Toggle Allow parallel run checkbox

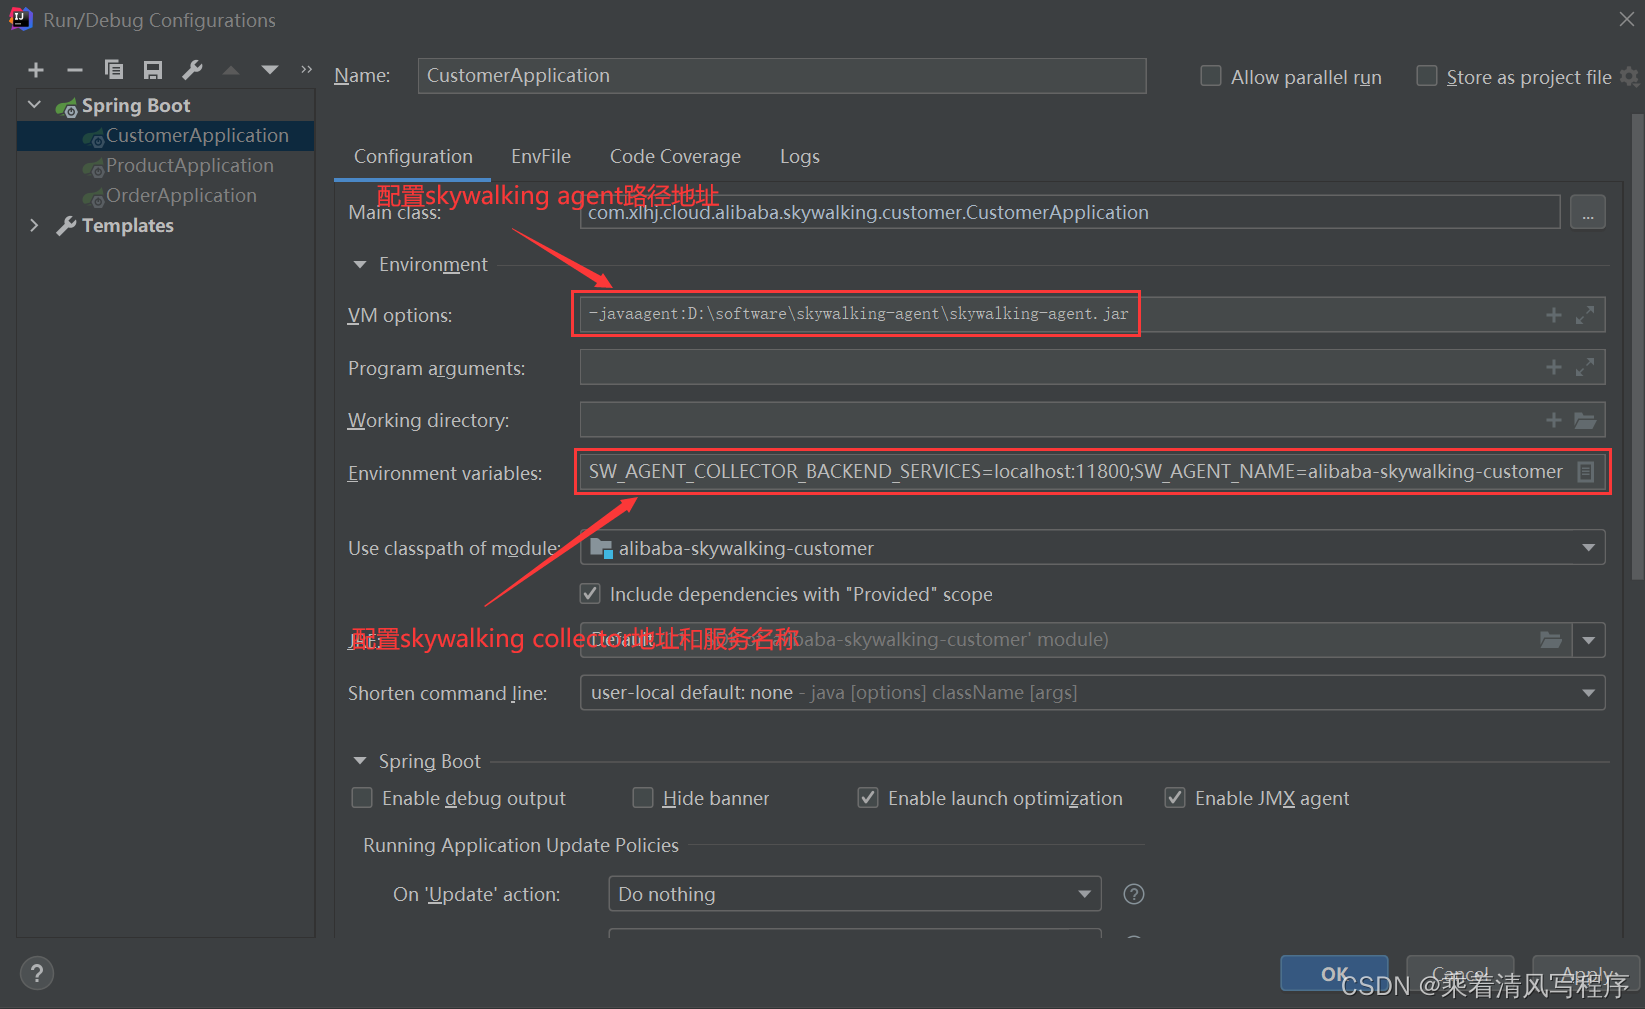tap(1211, 76)
